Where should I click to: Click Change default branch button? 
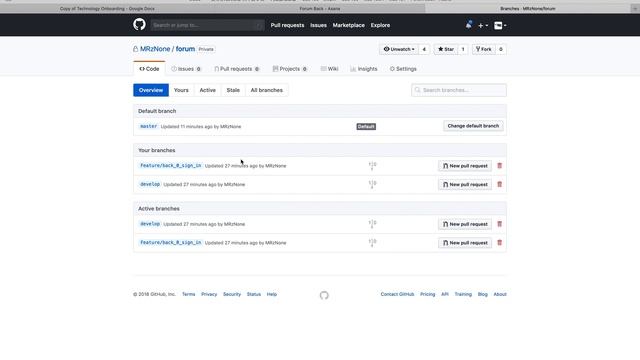click(x=473, y=126)
